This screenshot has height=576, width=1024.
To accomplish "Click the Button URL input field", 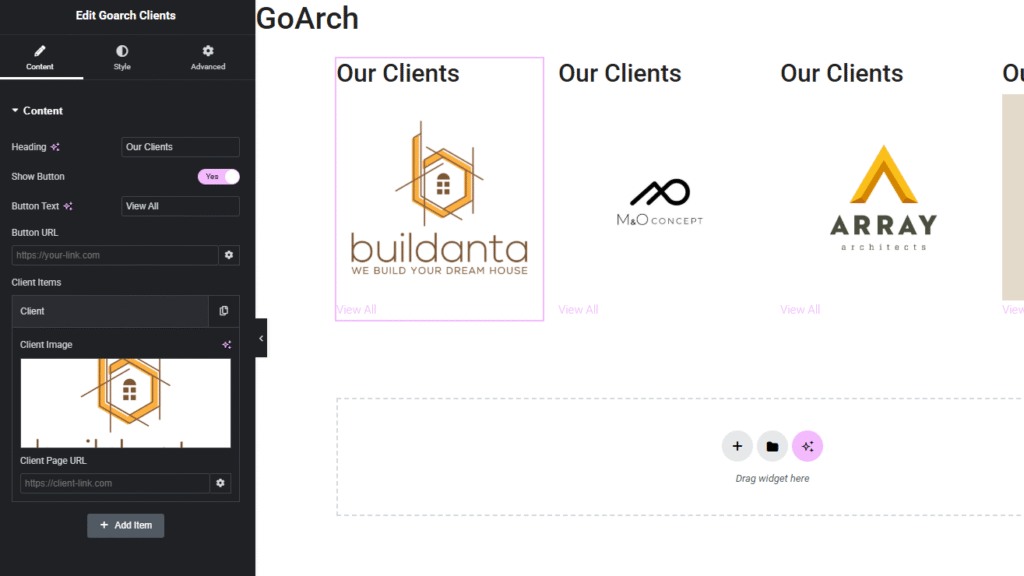I will [115, 255].
